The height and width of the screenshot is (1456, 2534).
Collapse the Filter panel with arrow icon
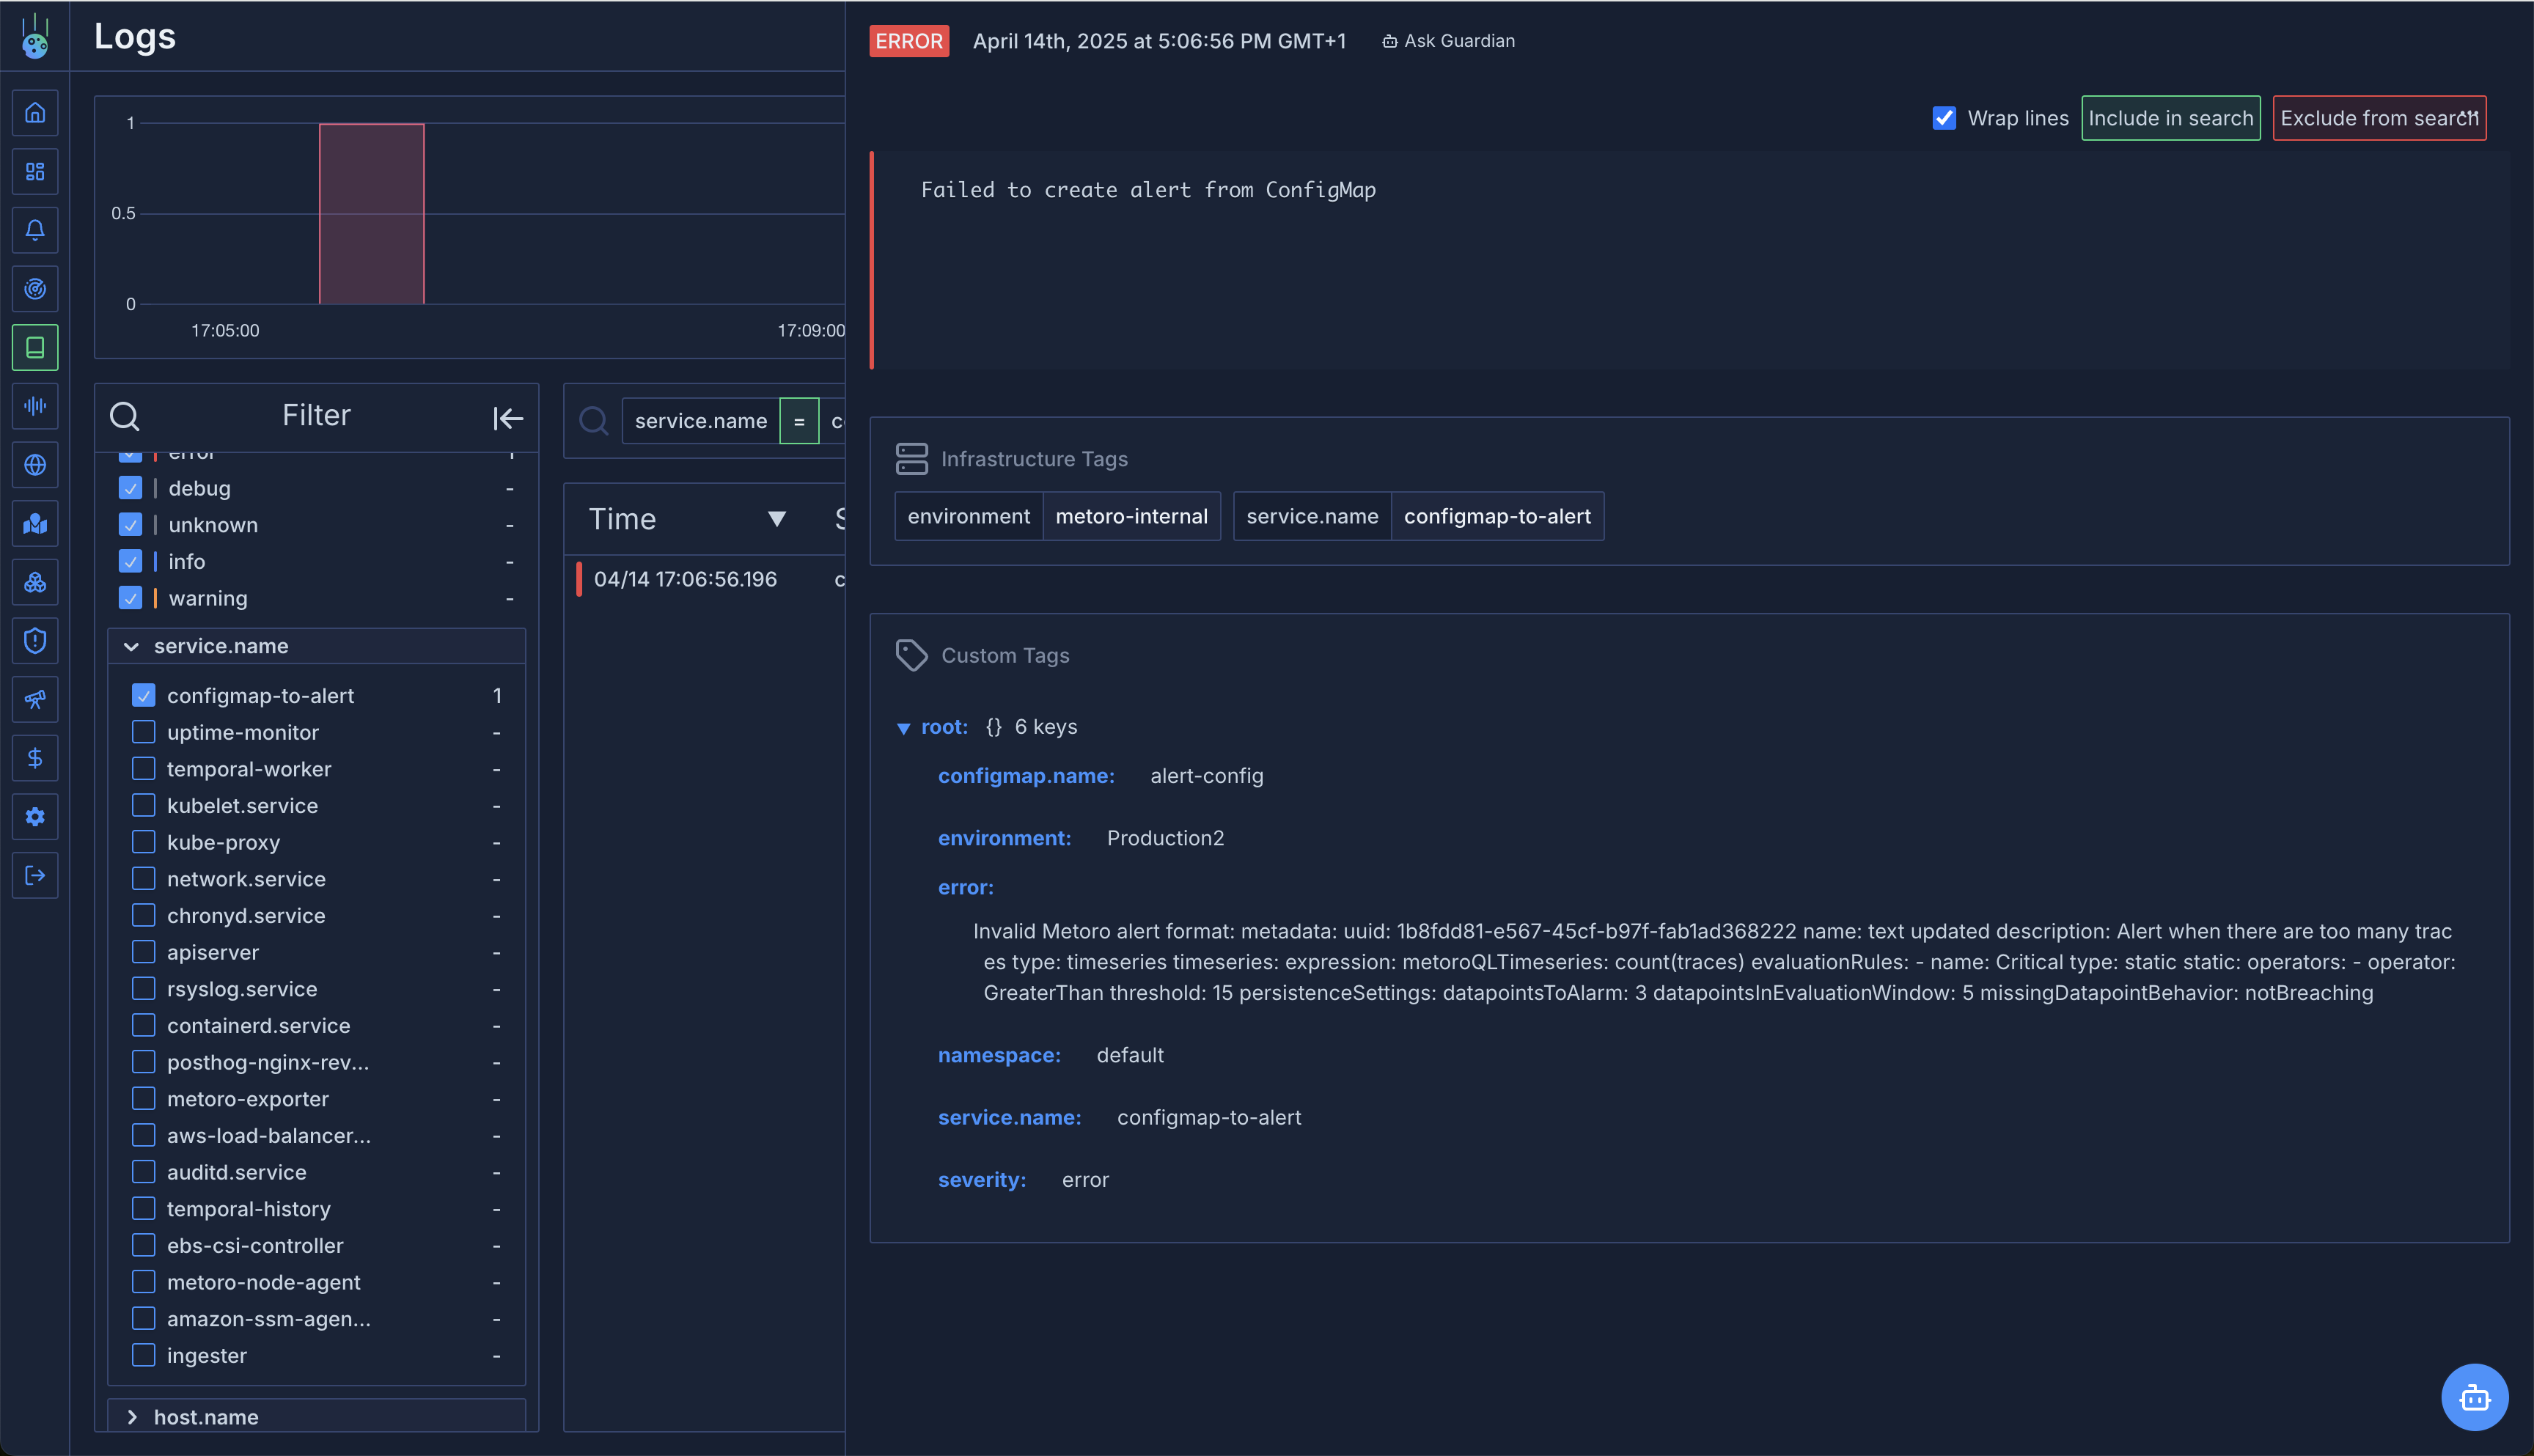tap(507, 418)
